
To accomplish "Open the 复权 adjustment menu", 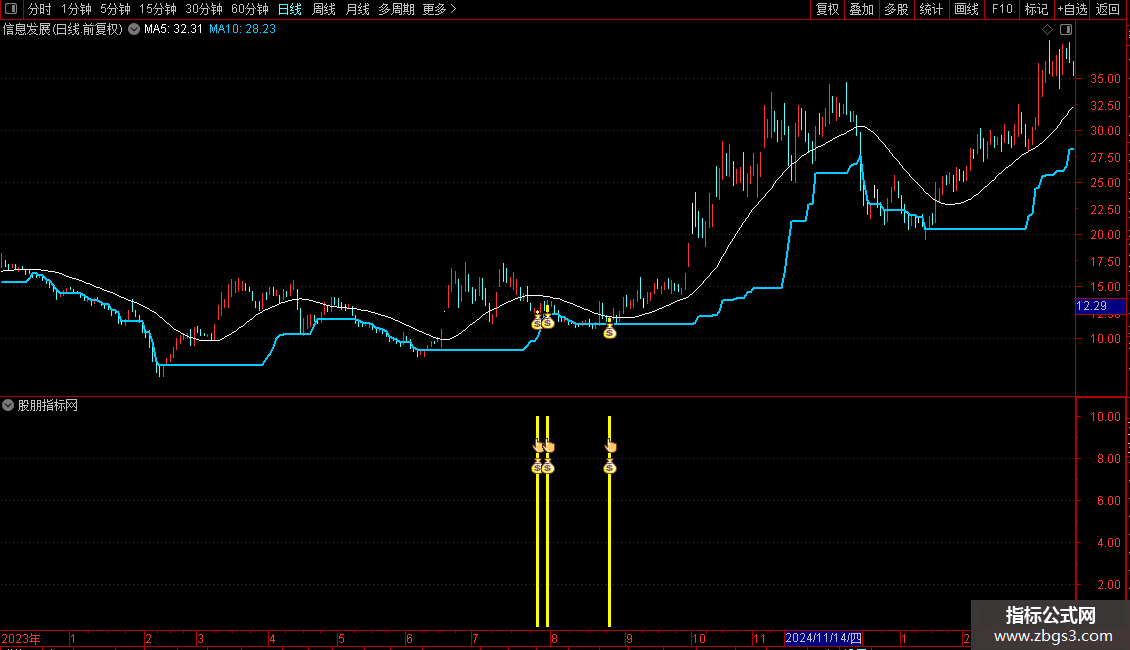I will pos(827,9).
